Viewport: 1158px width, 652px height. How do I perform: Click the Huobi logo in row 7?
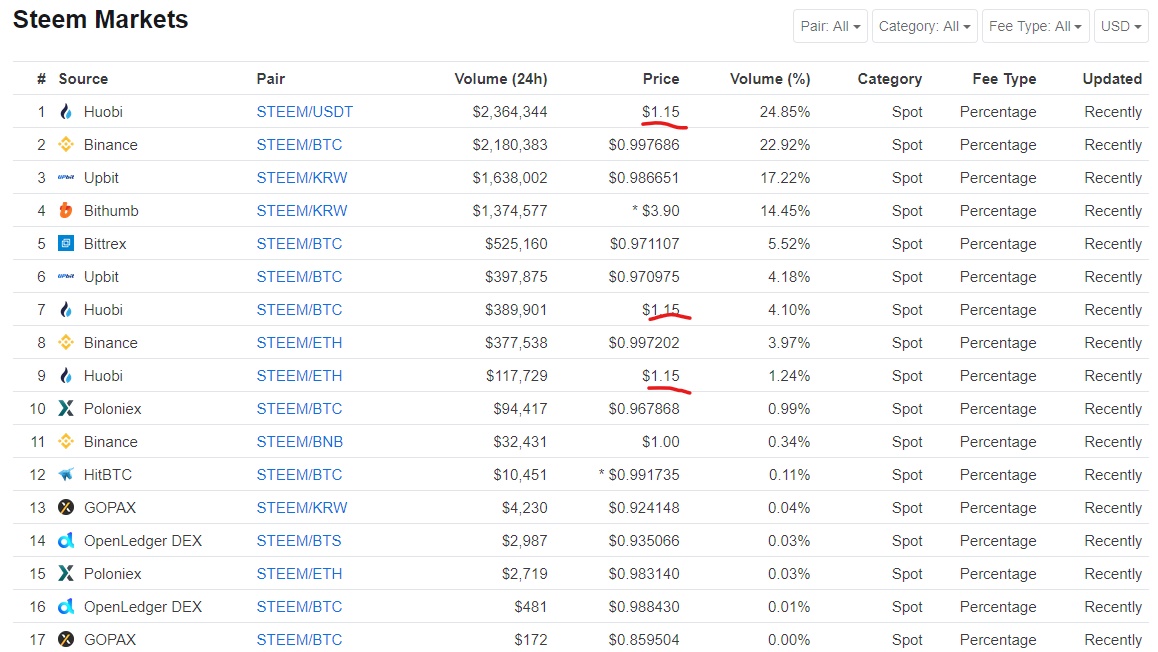click(x=66, y=309)
